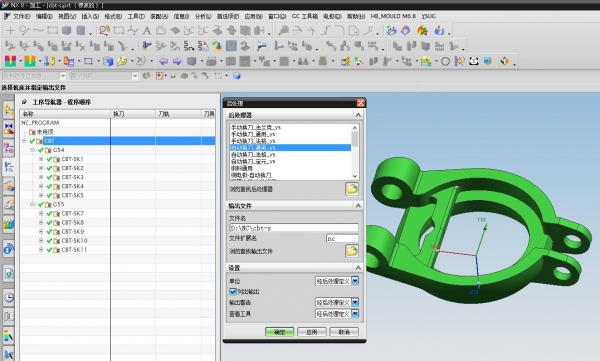The width and height of the screenshot is (600, 361).
Task: Browse for output file using folder icon
Action: pyautogui.click(x=352, y=251)
